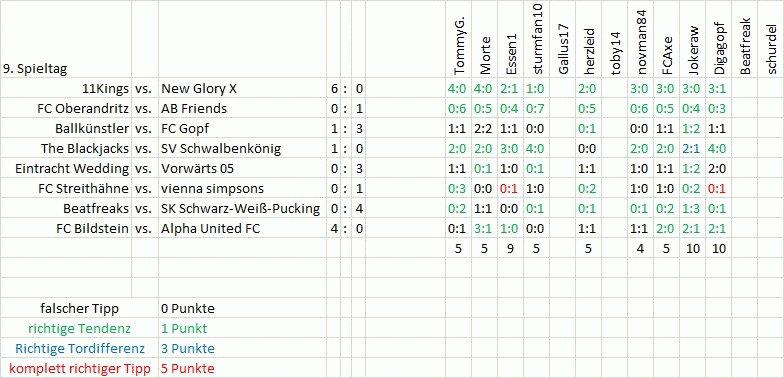
Task: Select the 5 Punkte cell
Action: (242, 368)
